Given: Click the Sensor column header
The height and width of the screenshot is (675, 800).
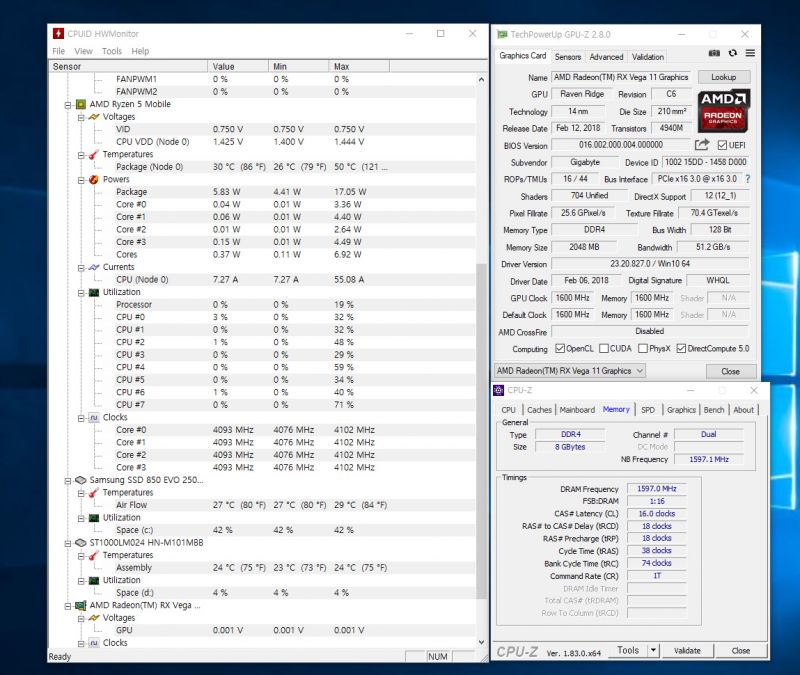Looking at the screenshot, I should [x=128, y=66].
